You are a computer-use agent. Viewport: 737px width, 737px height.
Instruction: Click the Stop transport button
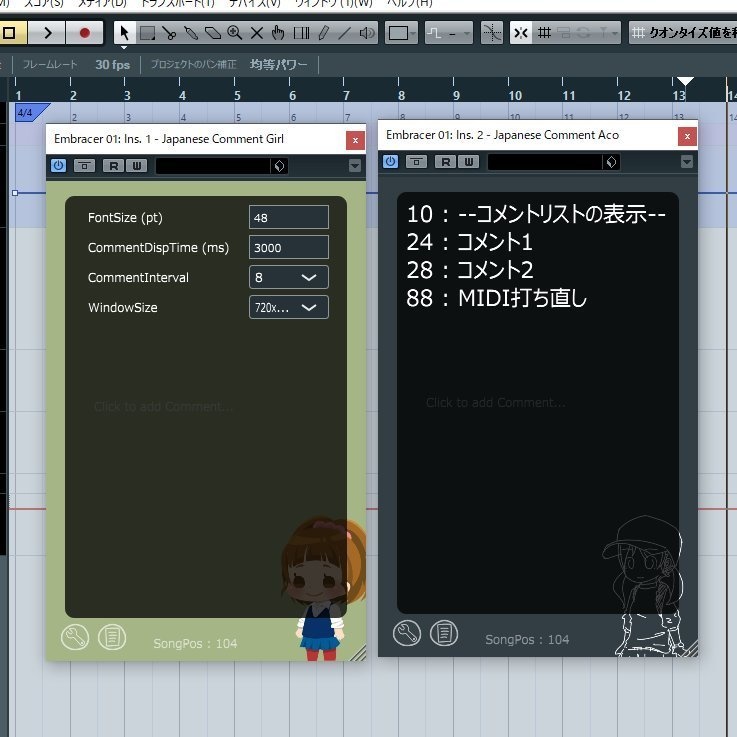coord(11,33)
